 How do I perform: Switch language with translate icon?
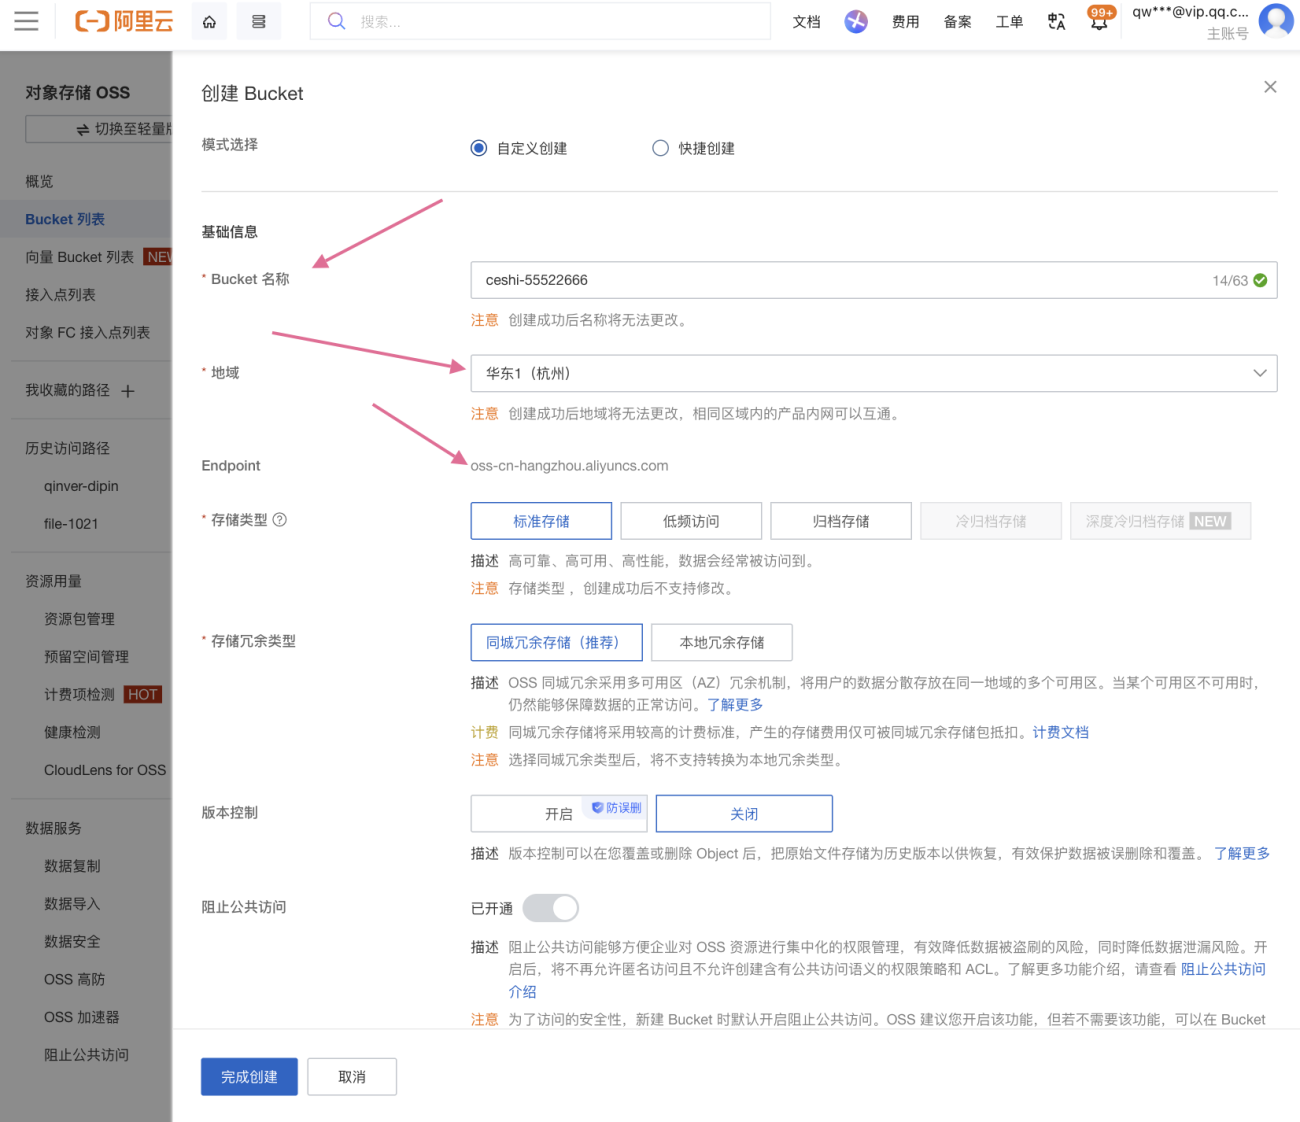(x=1056, y=21)
